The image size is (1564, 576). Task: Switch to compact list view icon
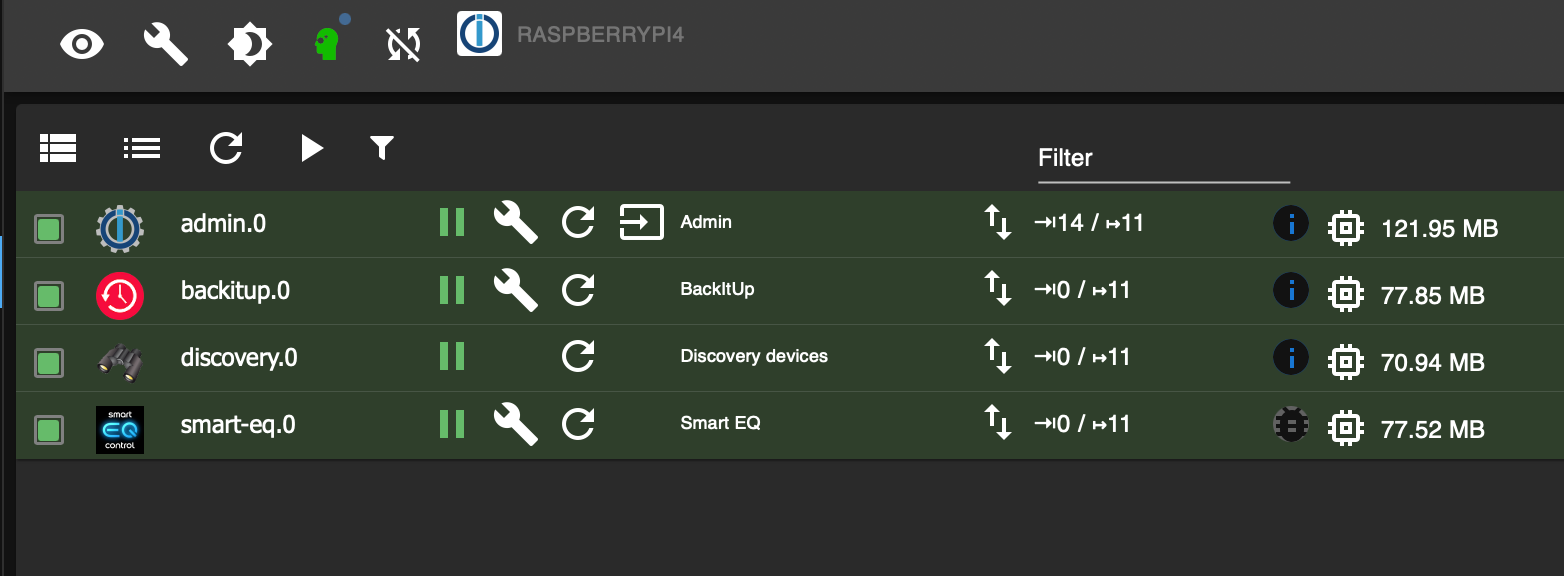click(142, 148)
